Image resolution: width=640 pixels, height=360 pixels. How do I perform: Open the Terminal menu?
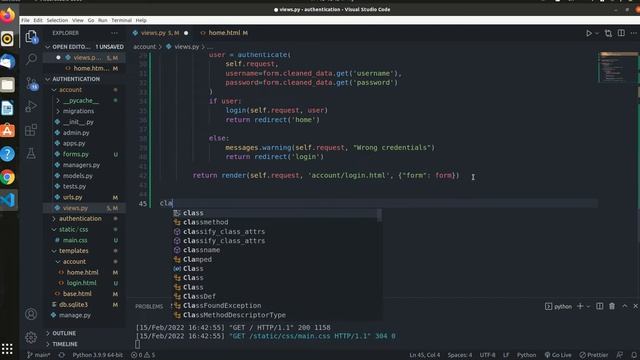tap(121, 20)
